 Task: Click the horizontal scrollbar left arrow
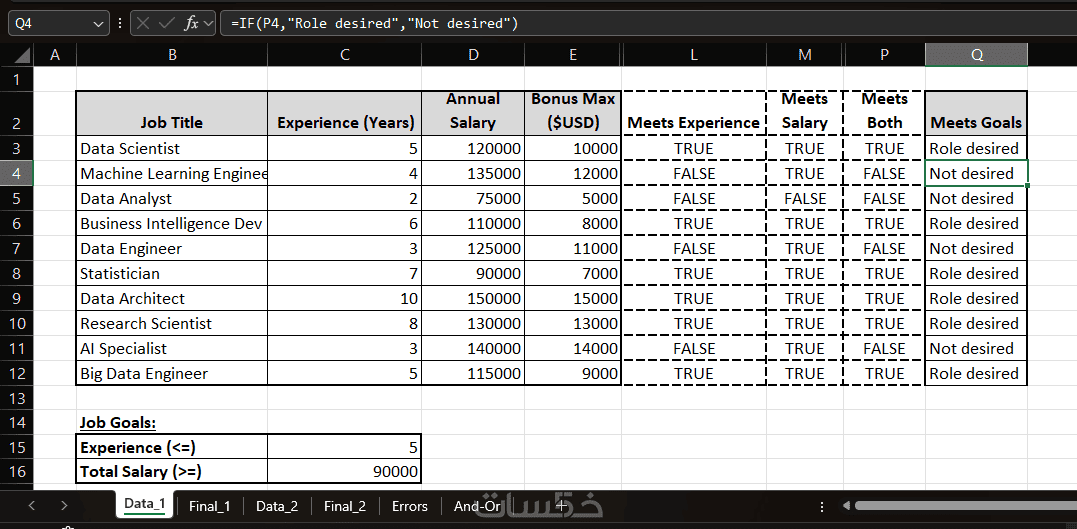(846, 506)
